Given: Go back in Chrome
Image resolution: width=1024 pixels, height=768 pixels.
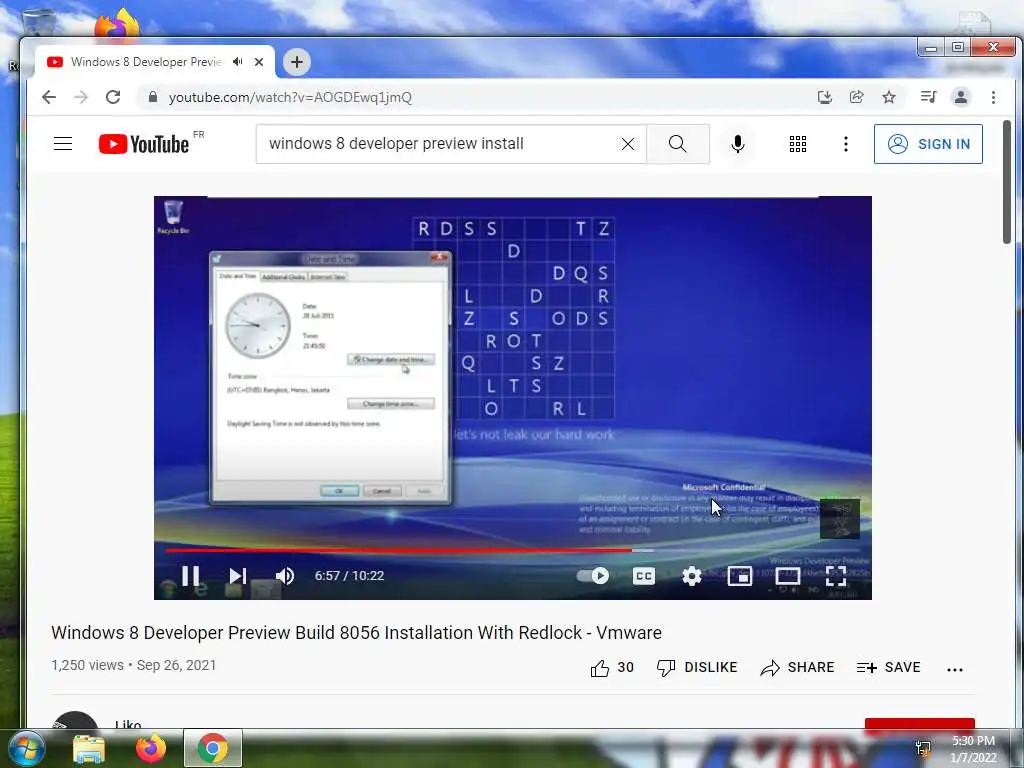Looking at the screenshot, I should click(x=49, y=97).
